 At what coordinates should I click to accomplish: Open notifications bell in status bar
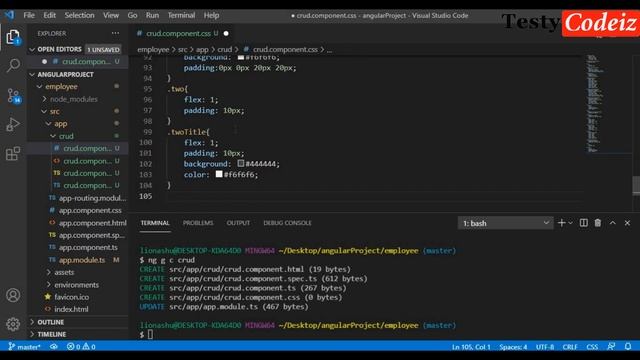click(x=628, y=347)
